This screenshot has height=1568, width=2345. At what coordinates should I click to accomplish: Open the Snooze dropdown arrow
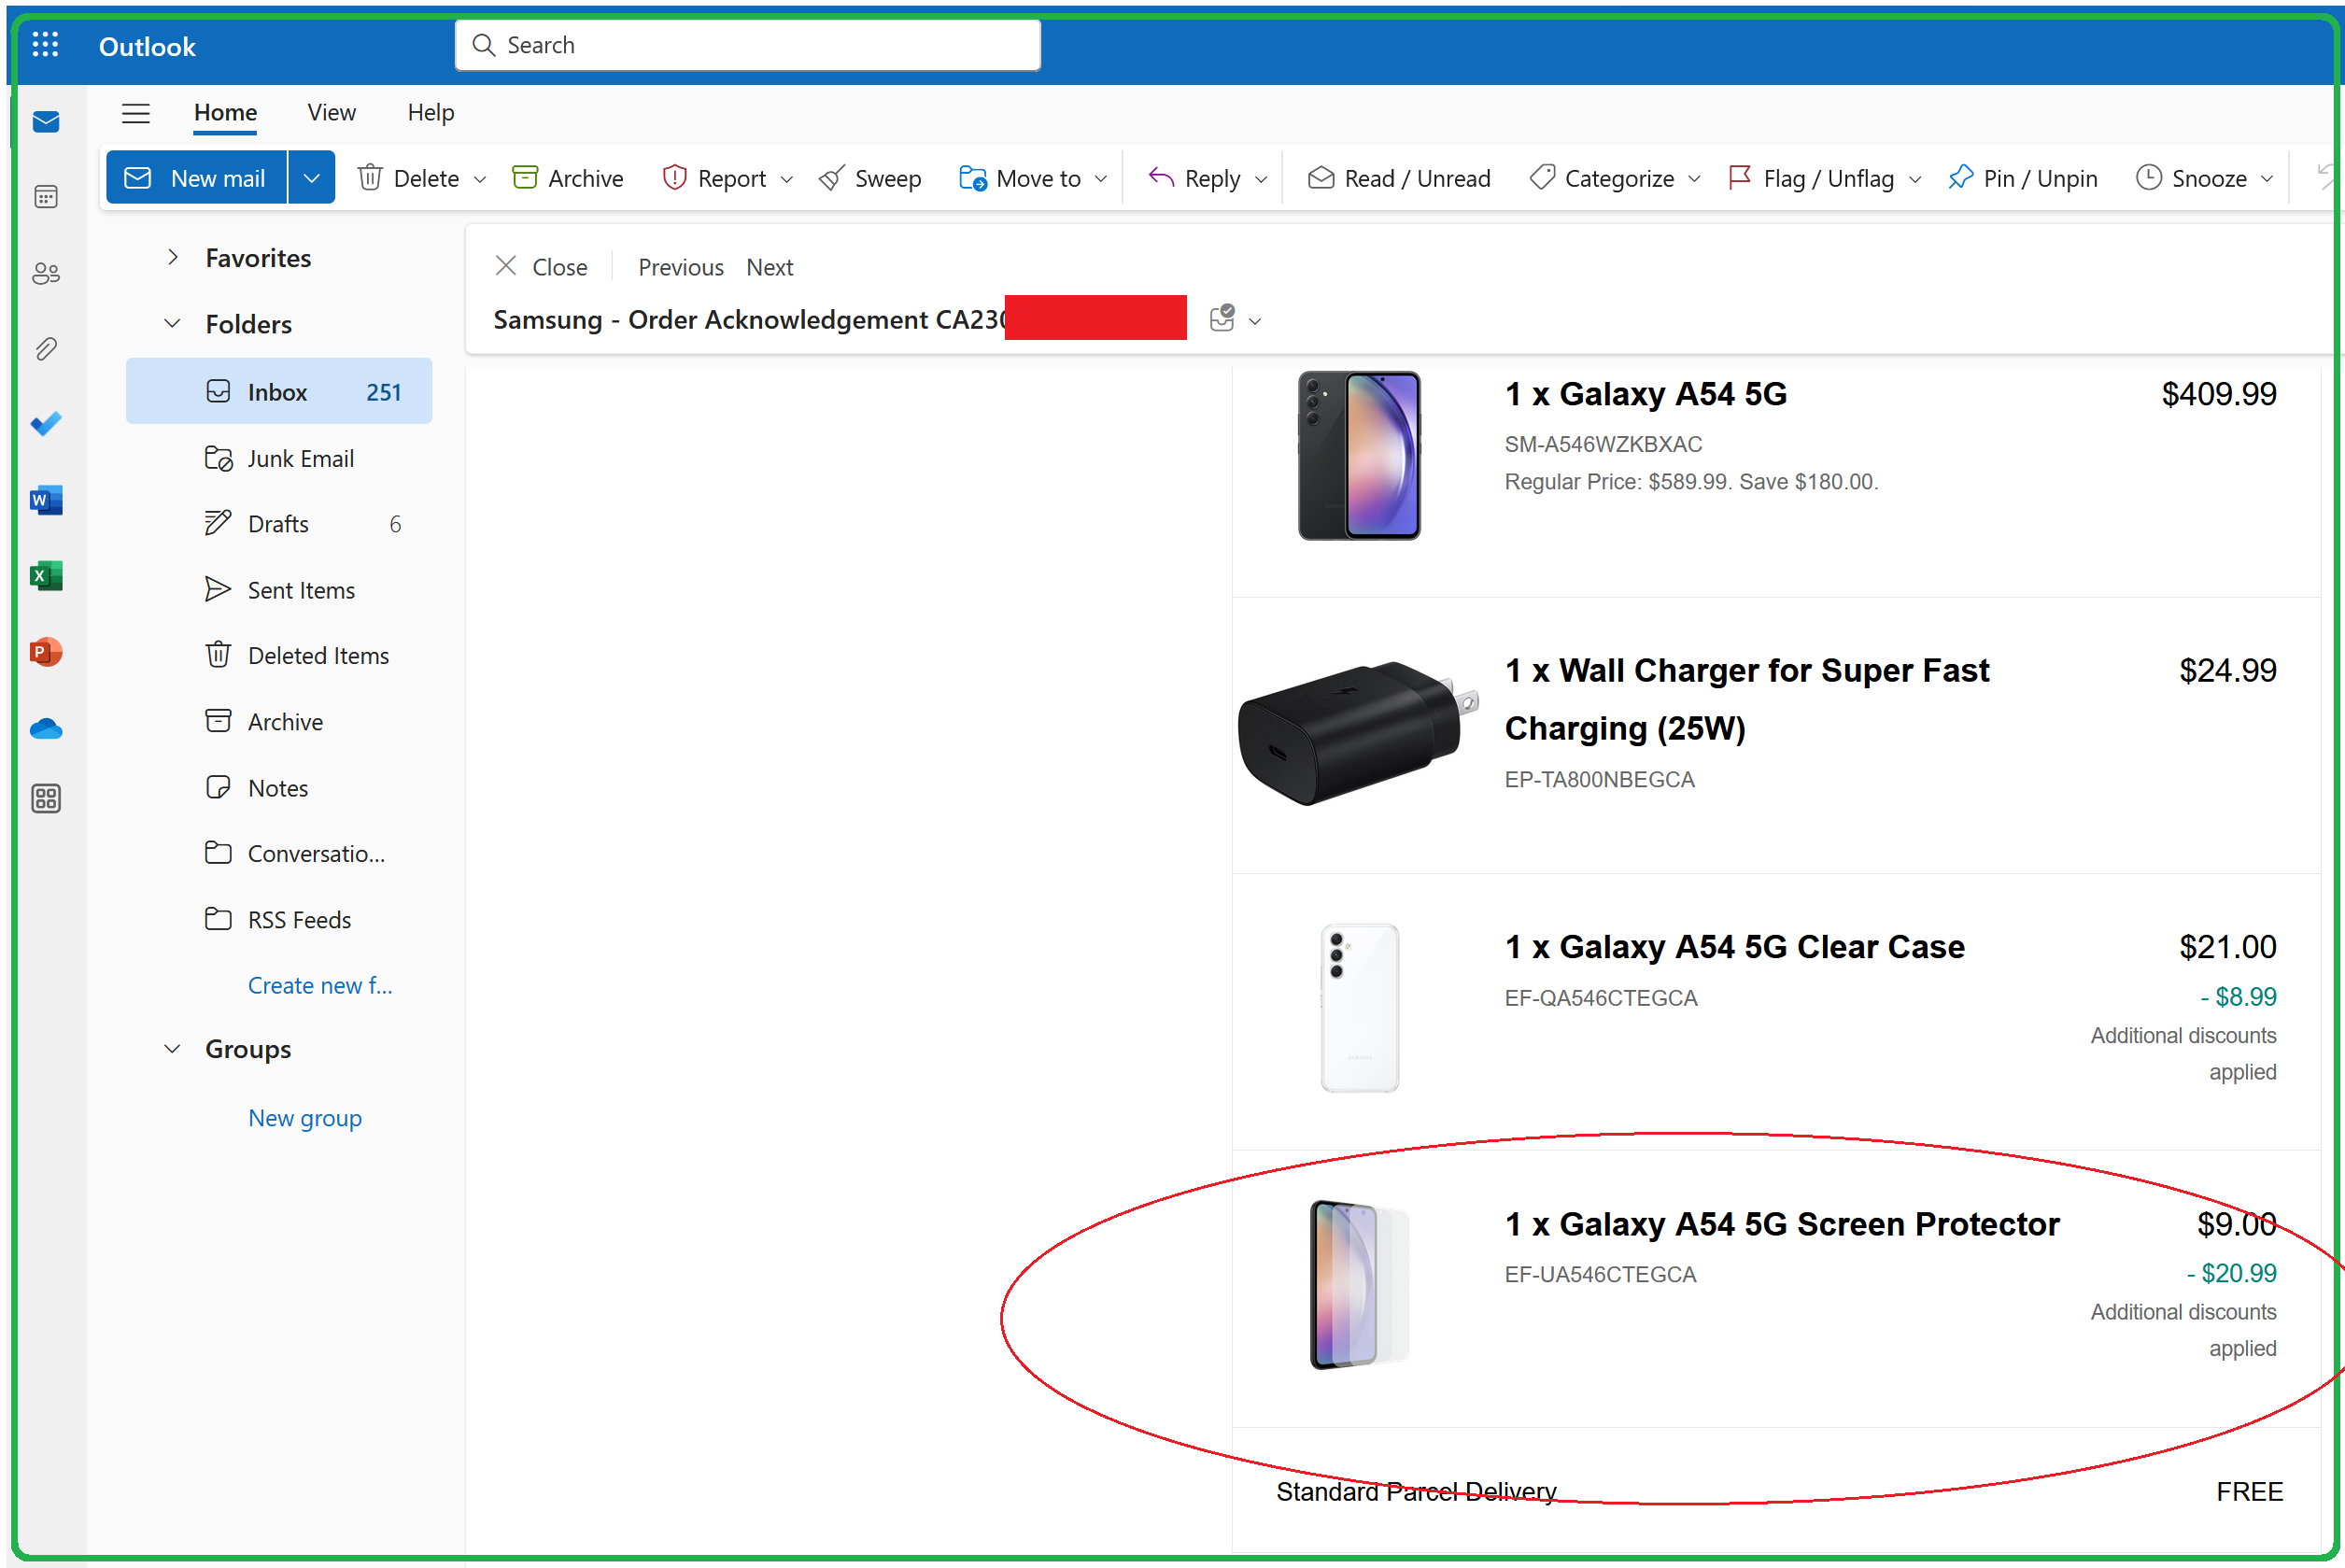point(2267,179)
